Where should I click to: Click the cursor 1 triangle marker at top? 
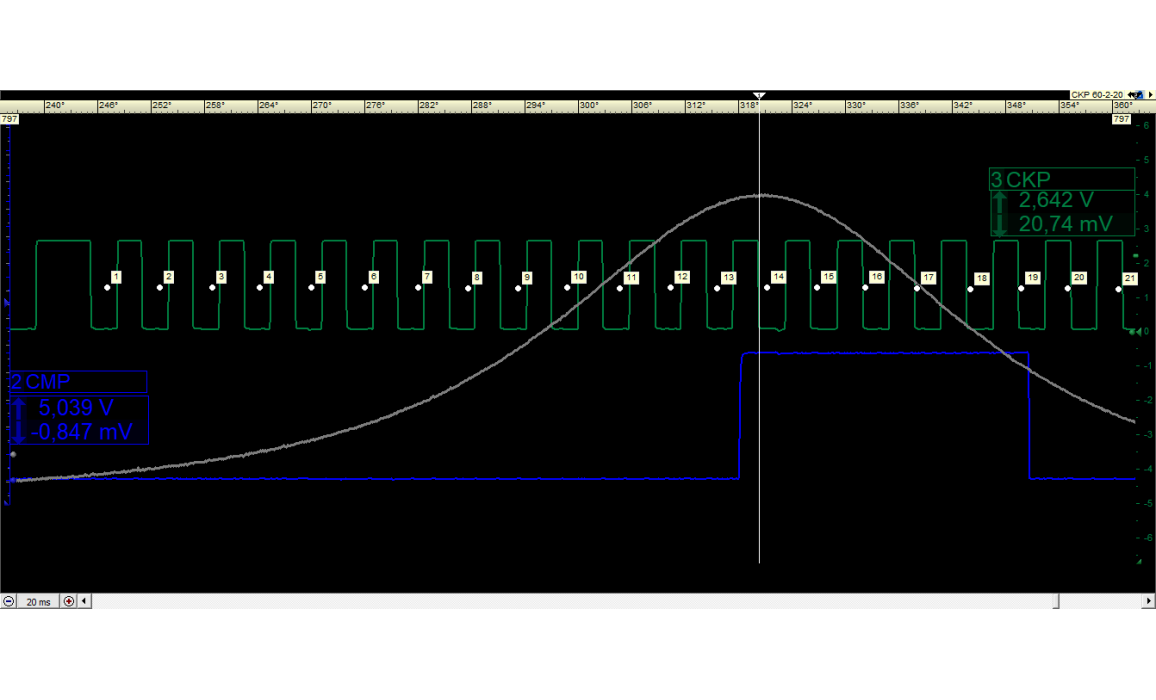click(x=759, y=95)
